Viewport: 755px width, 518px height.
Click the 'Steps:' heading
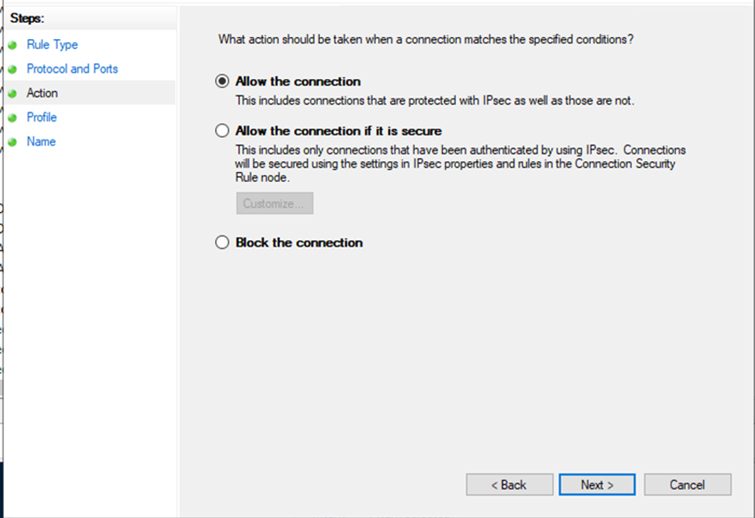click(28, 19)
